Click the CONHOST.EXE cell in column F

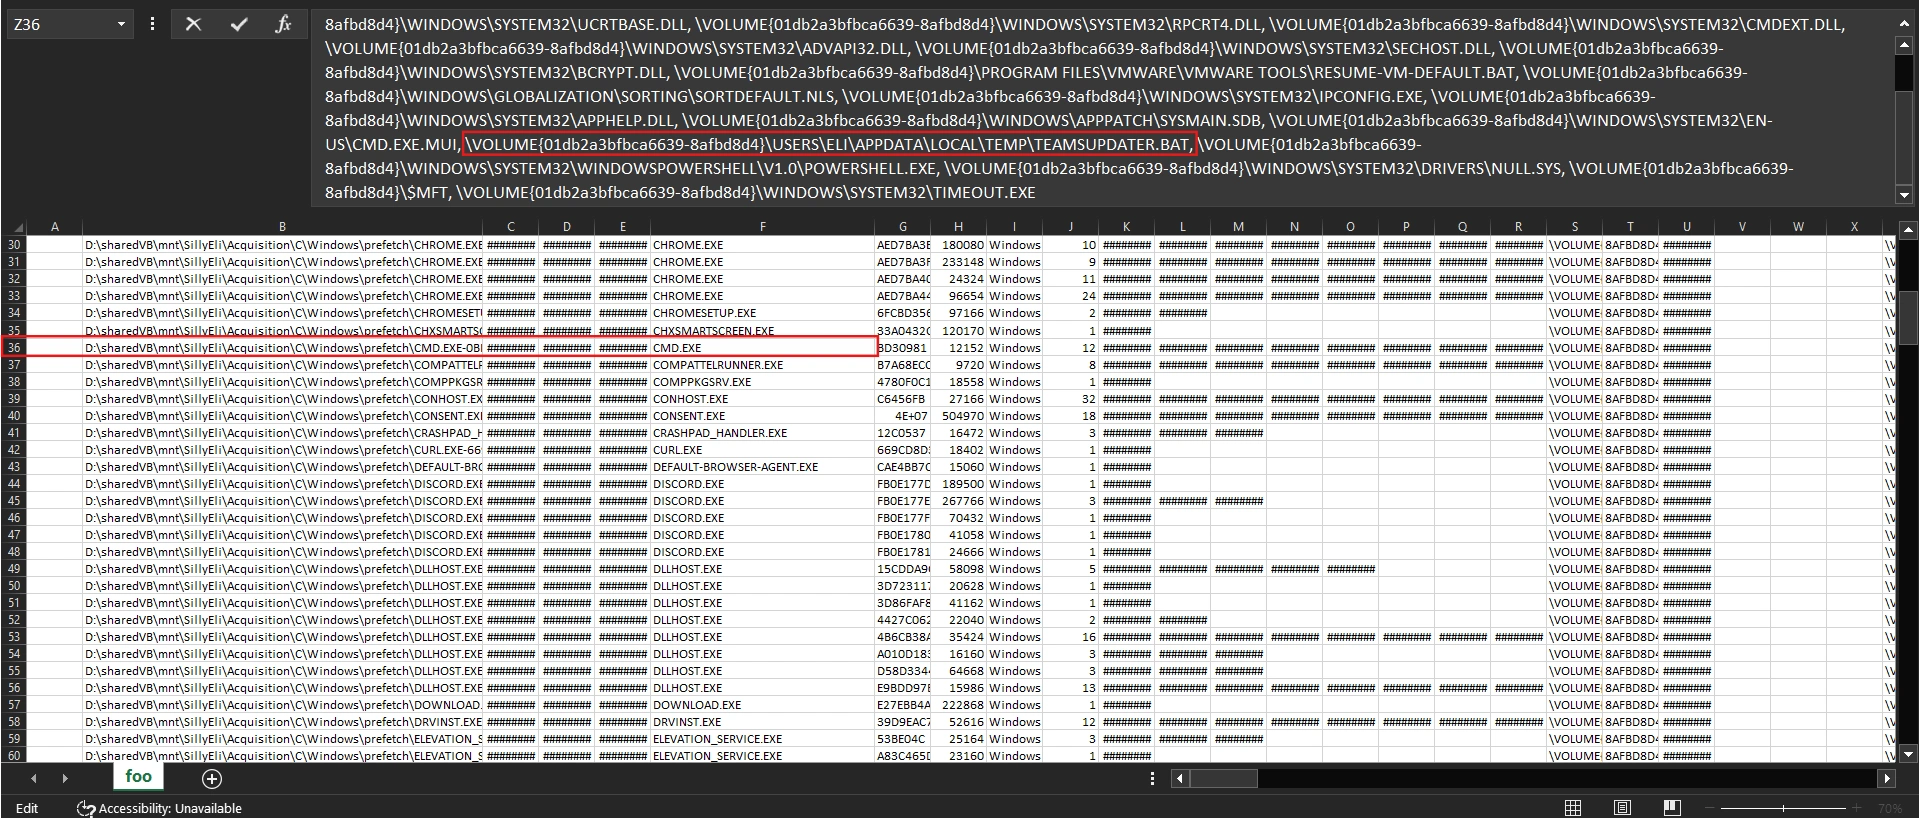click(x=690, y=399)
